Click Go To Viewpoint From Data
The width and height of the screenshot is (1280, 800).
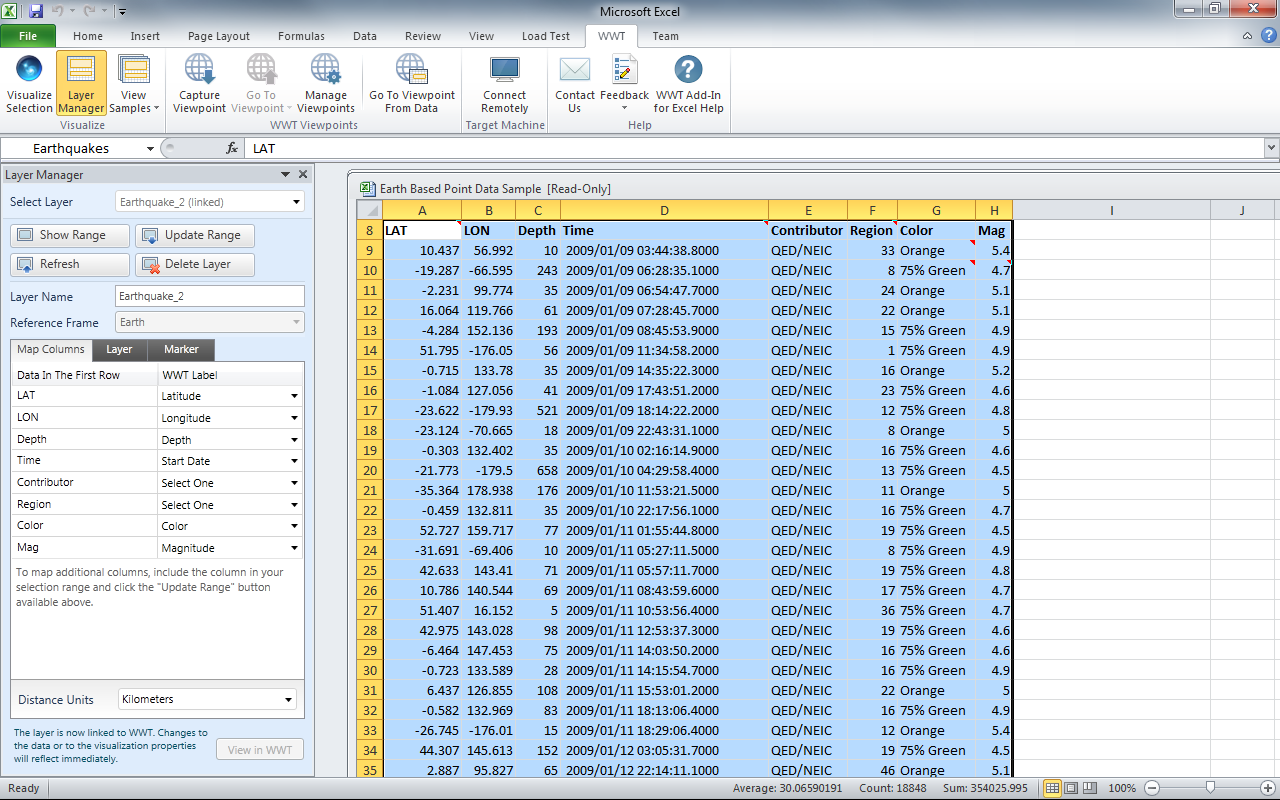click(411, 83)
